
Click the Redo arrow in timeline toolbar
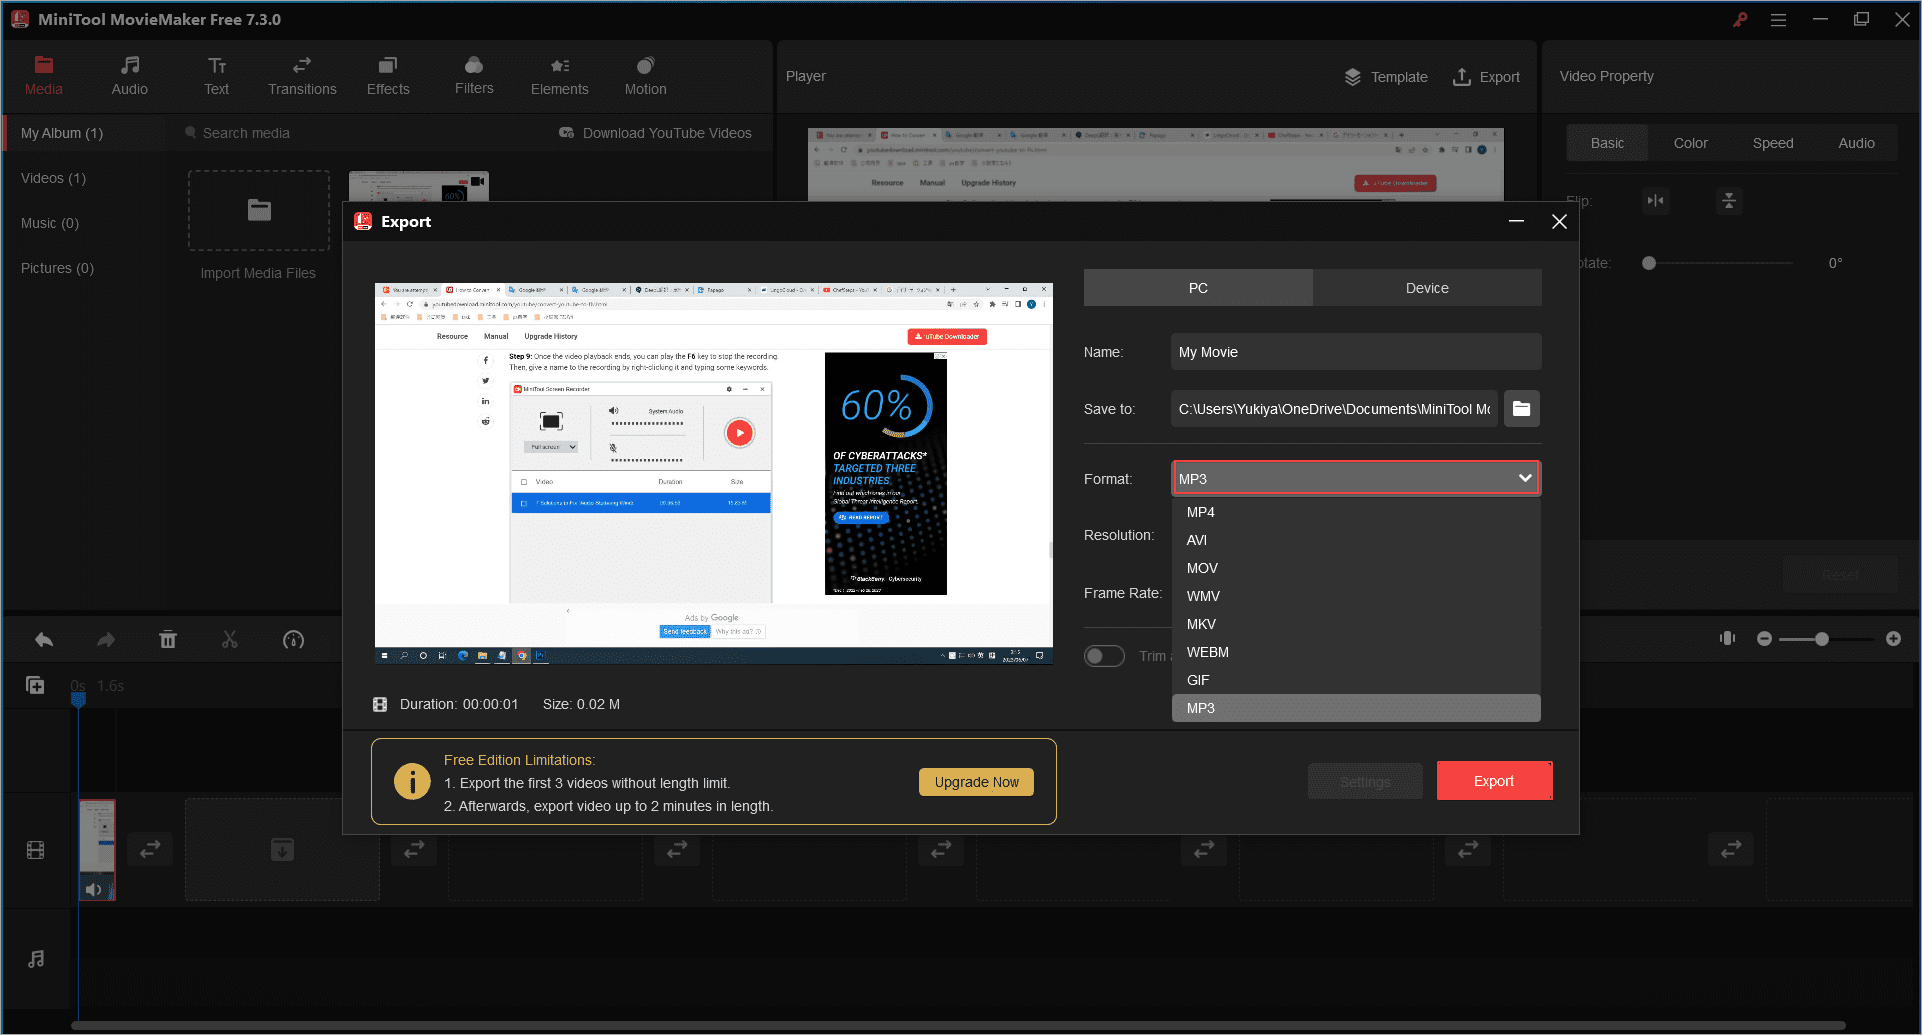(x=106, y=640)
